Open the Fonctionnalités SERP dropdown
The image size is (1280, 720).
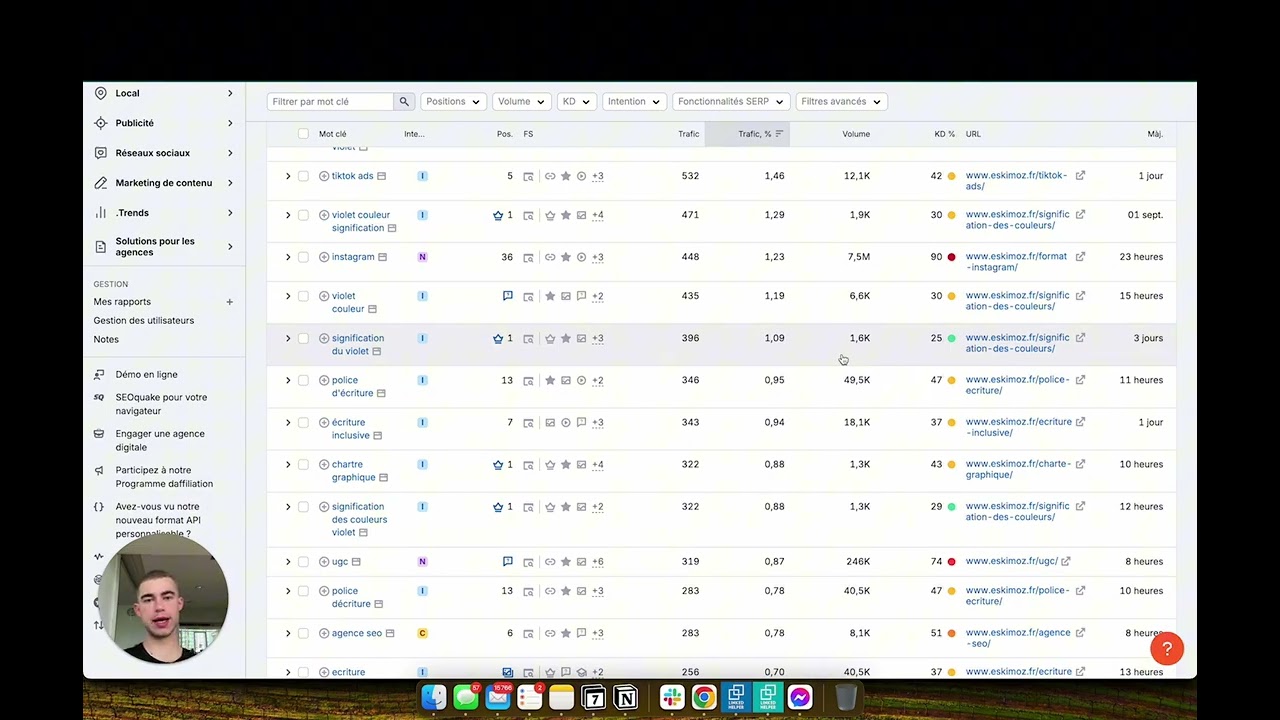point(730,101)
